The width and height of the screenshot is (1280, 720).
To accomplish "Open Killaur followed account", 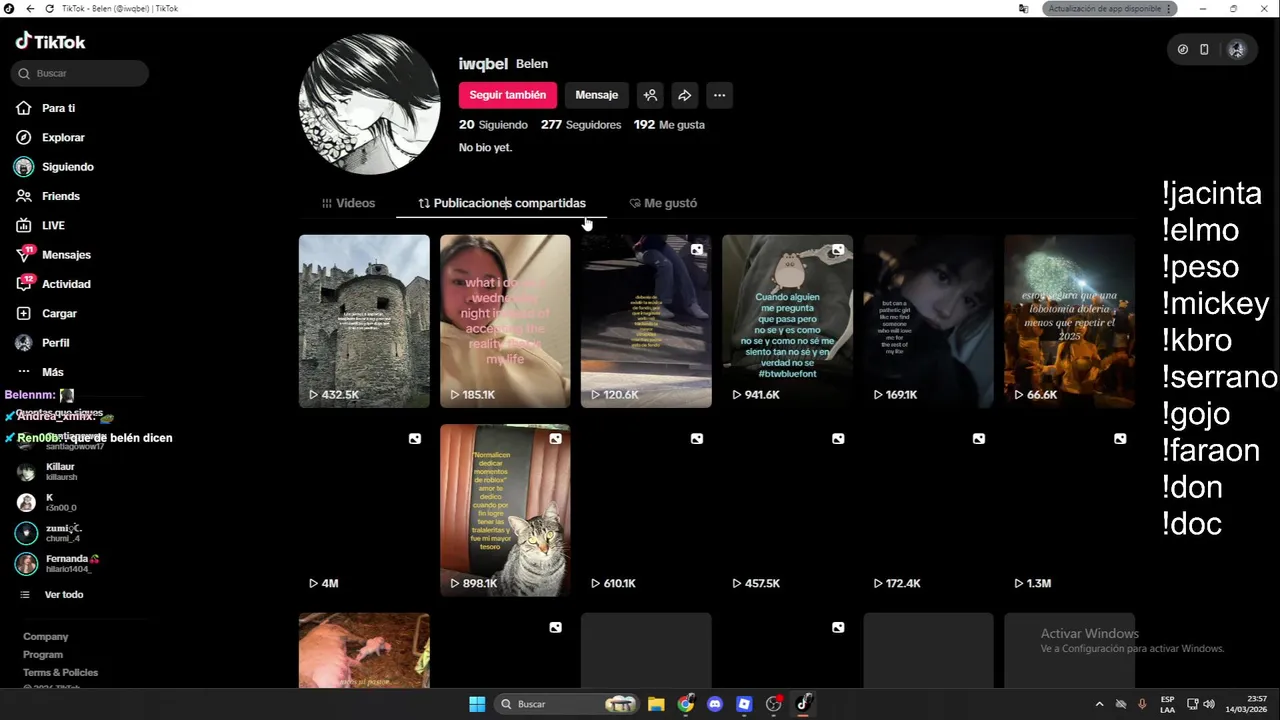I will (60, 471).
